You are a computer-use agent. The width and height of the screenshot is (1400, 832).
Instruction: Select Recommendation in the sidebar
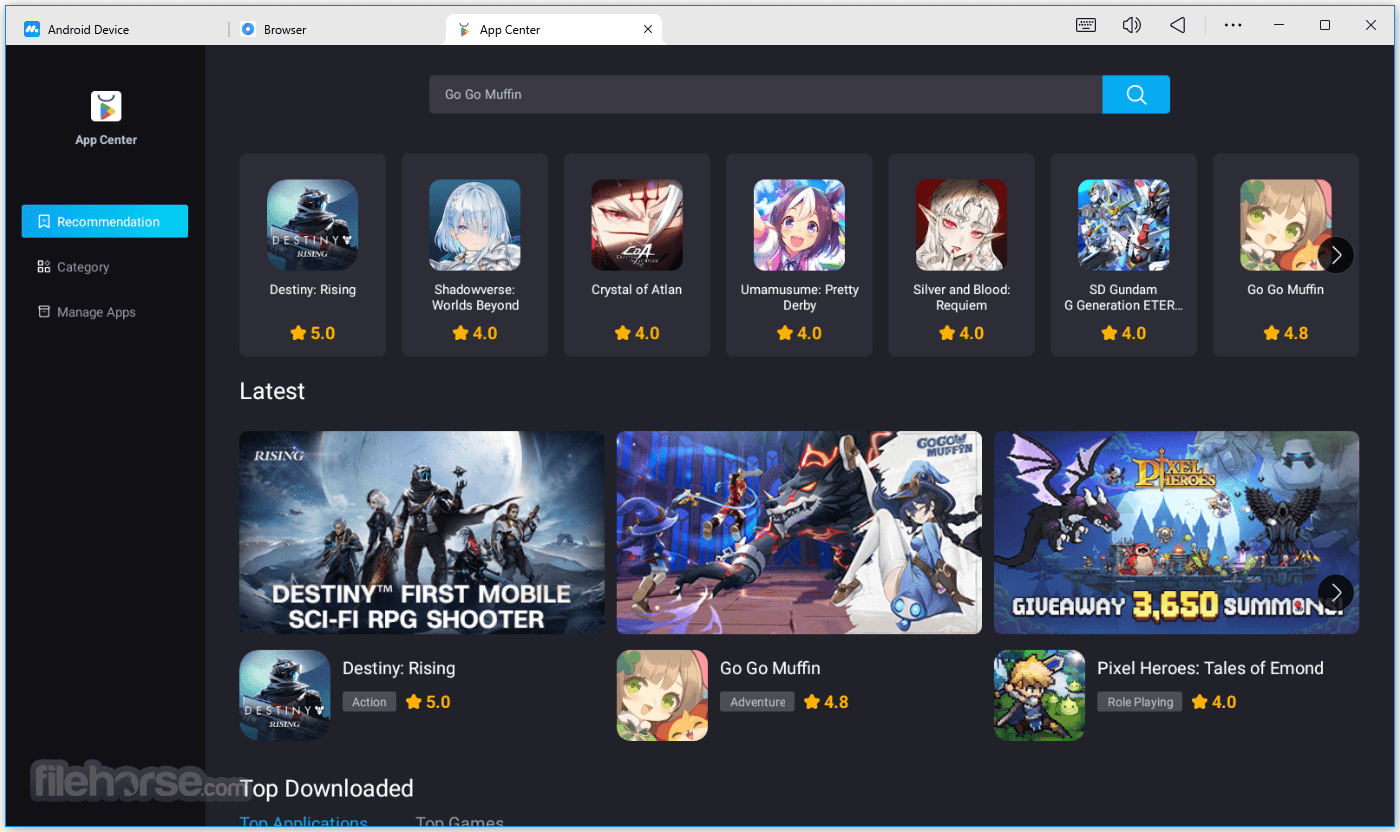[x=105, y=222]
